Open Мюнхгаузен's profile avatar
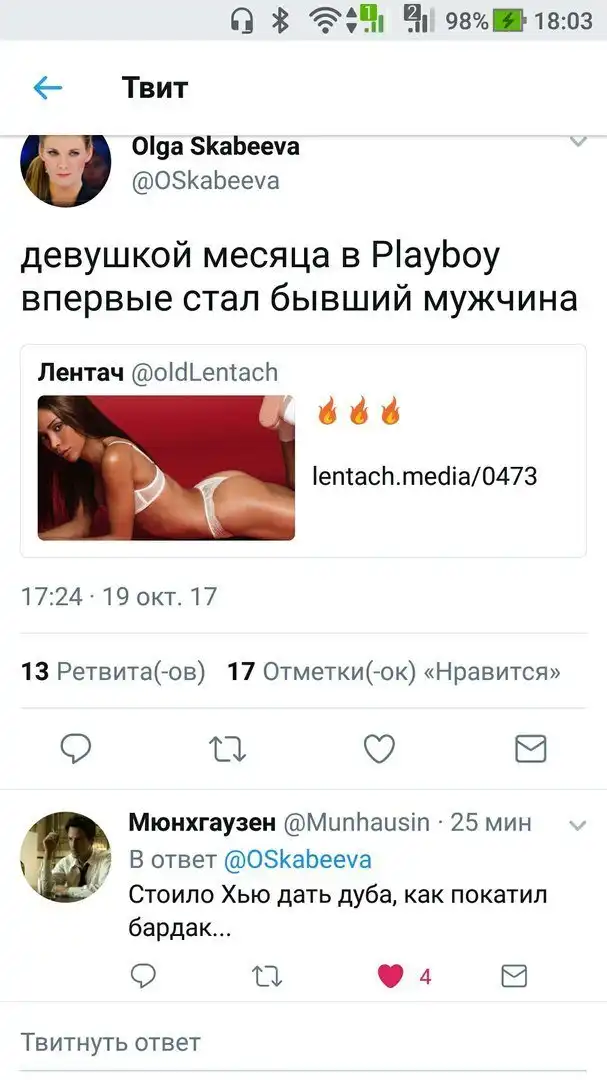 [65, 857]
